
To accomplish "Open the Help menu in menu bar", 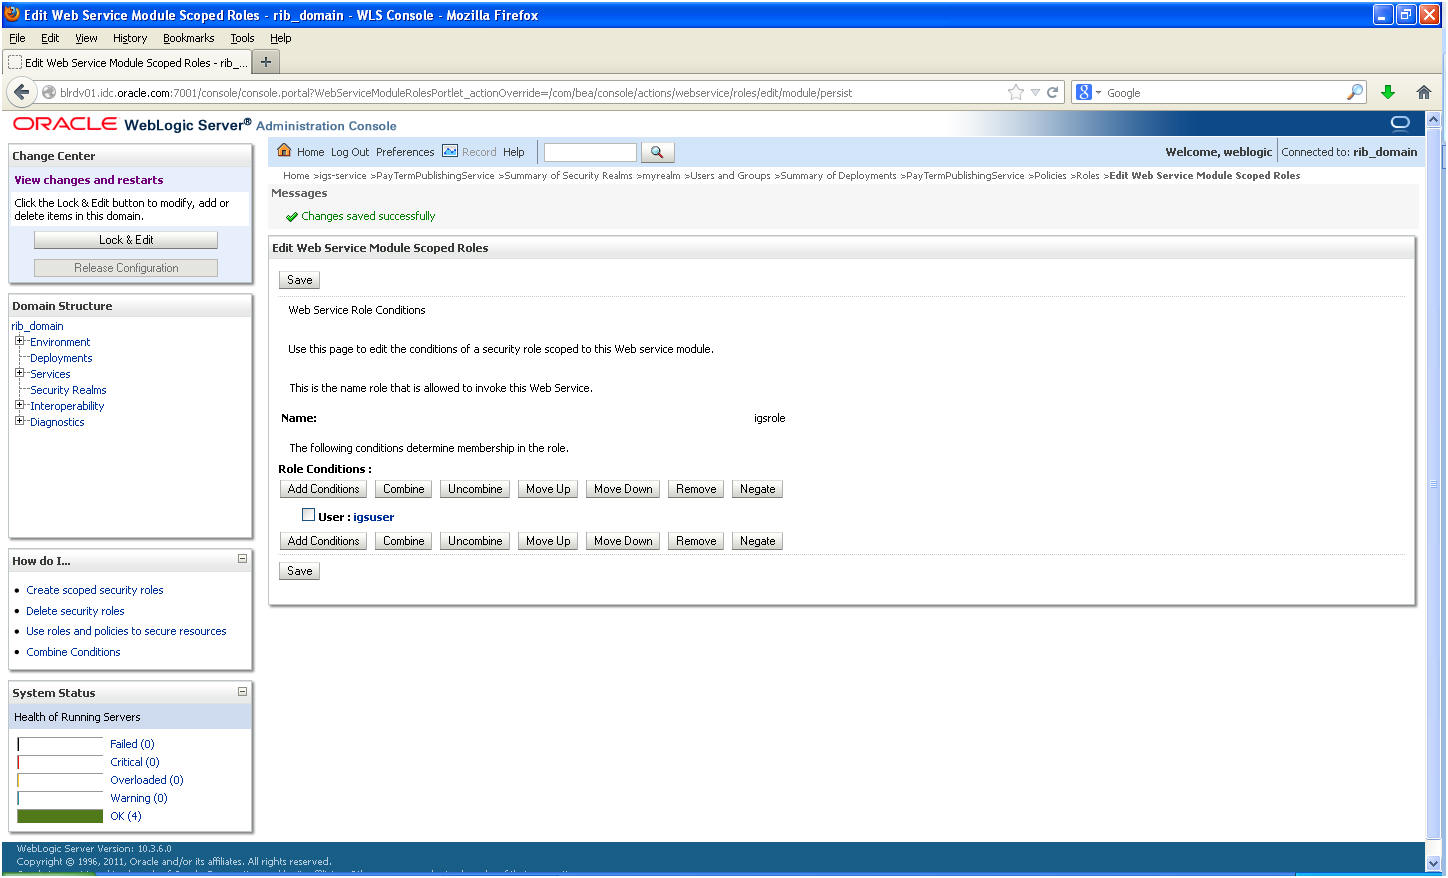I will click(281, 38).
